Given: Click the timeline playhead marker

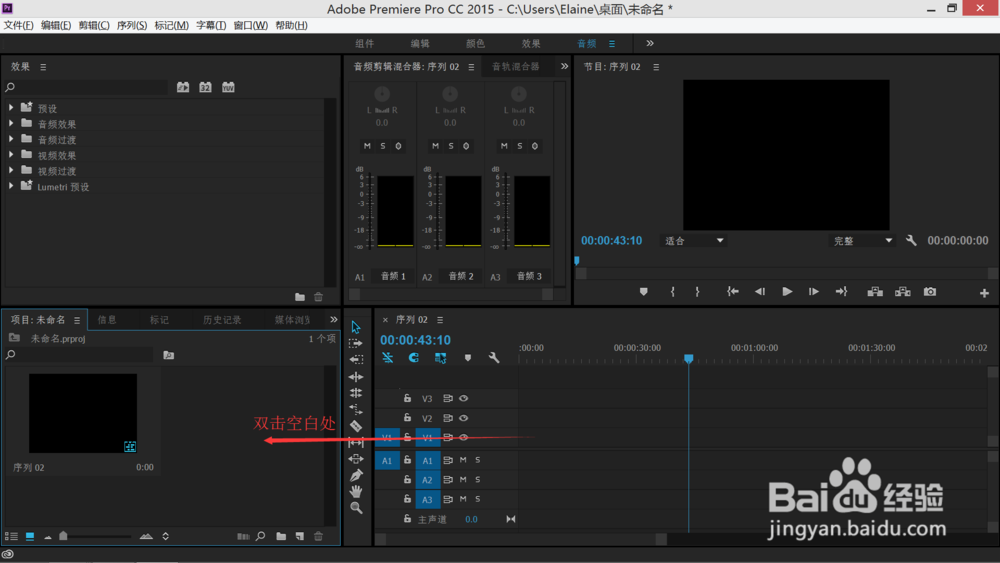Looking at the screenshot, I should [688, 359].
